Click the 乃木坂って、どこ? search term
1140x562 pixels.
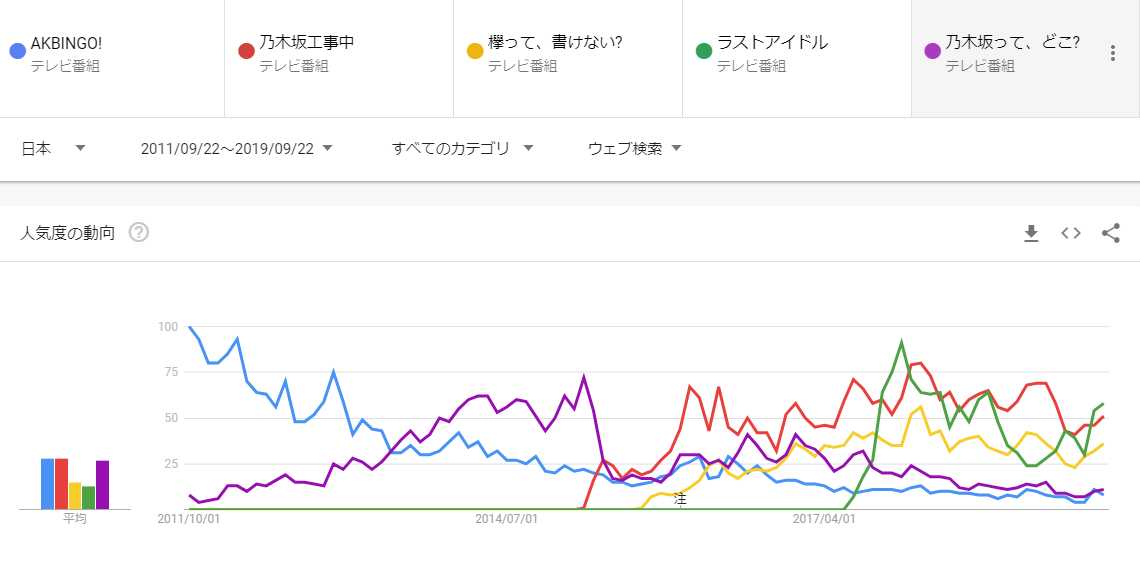tap(1012, 43)
